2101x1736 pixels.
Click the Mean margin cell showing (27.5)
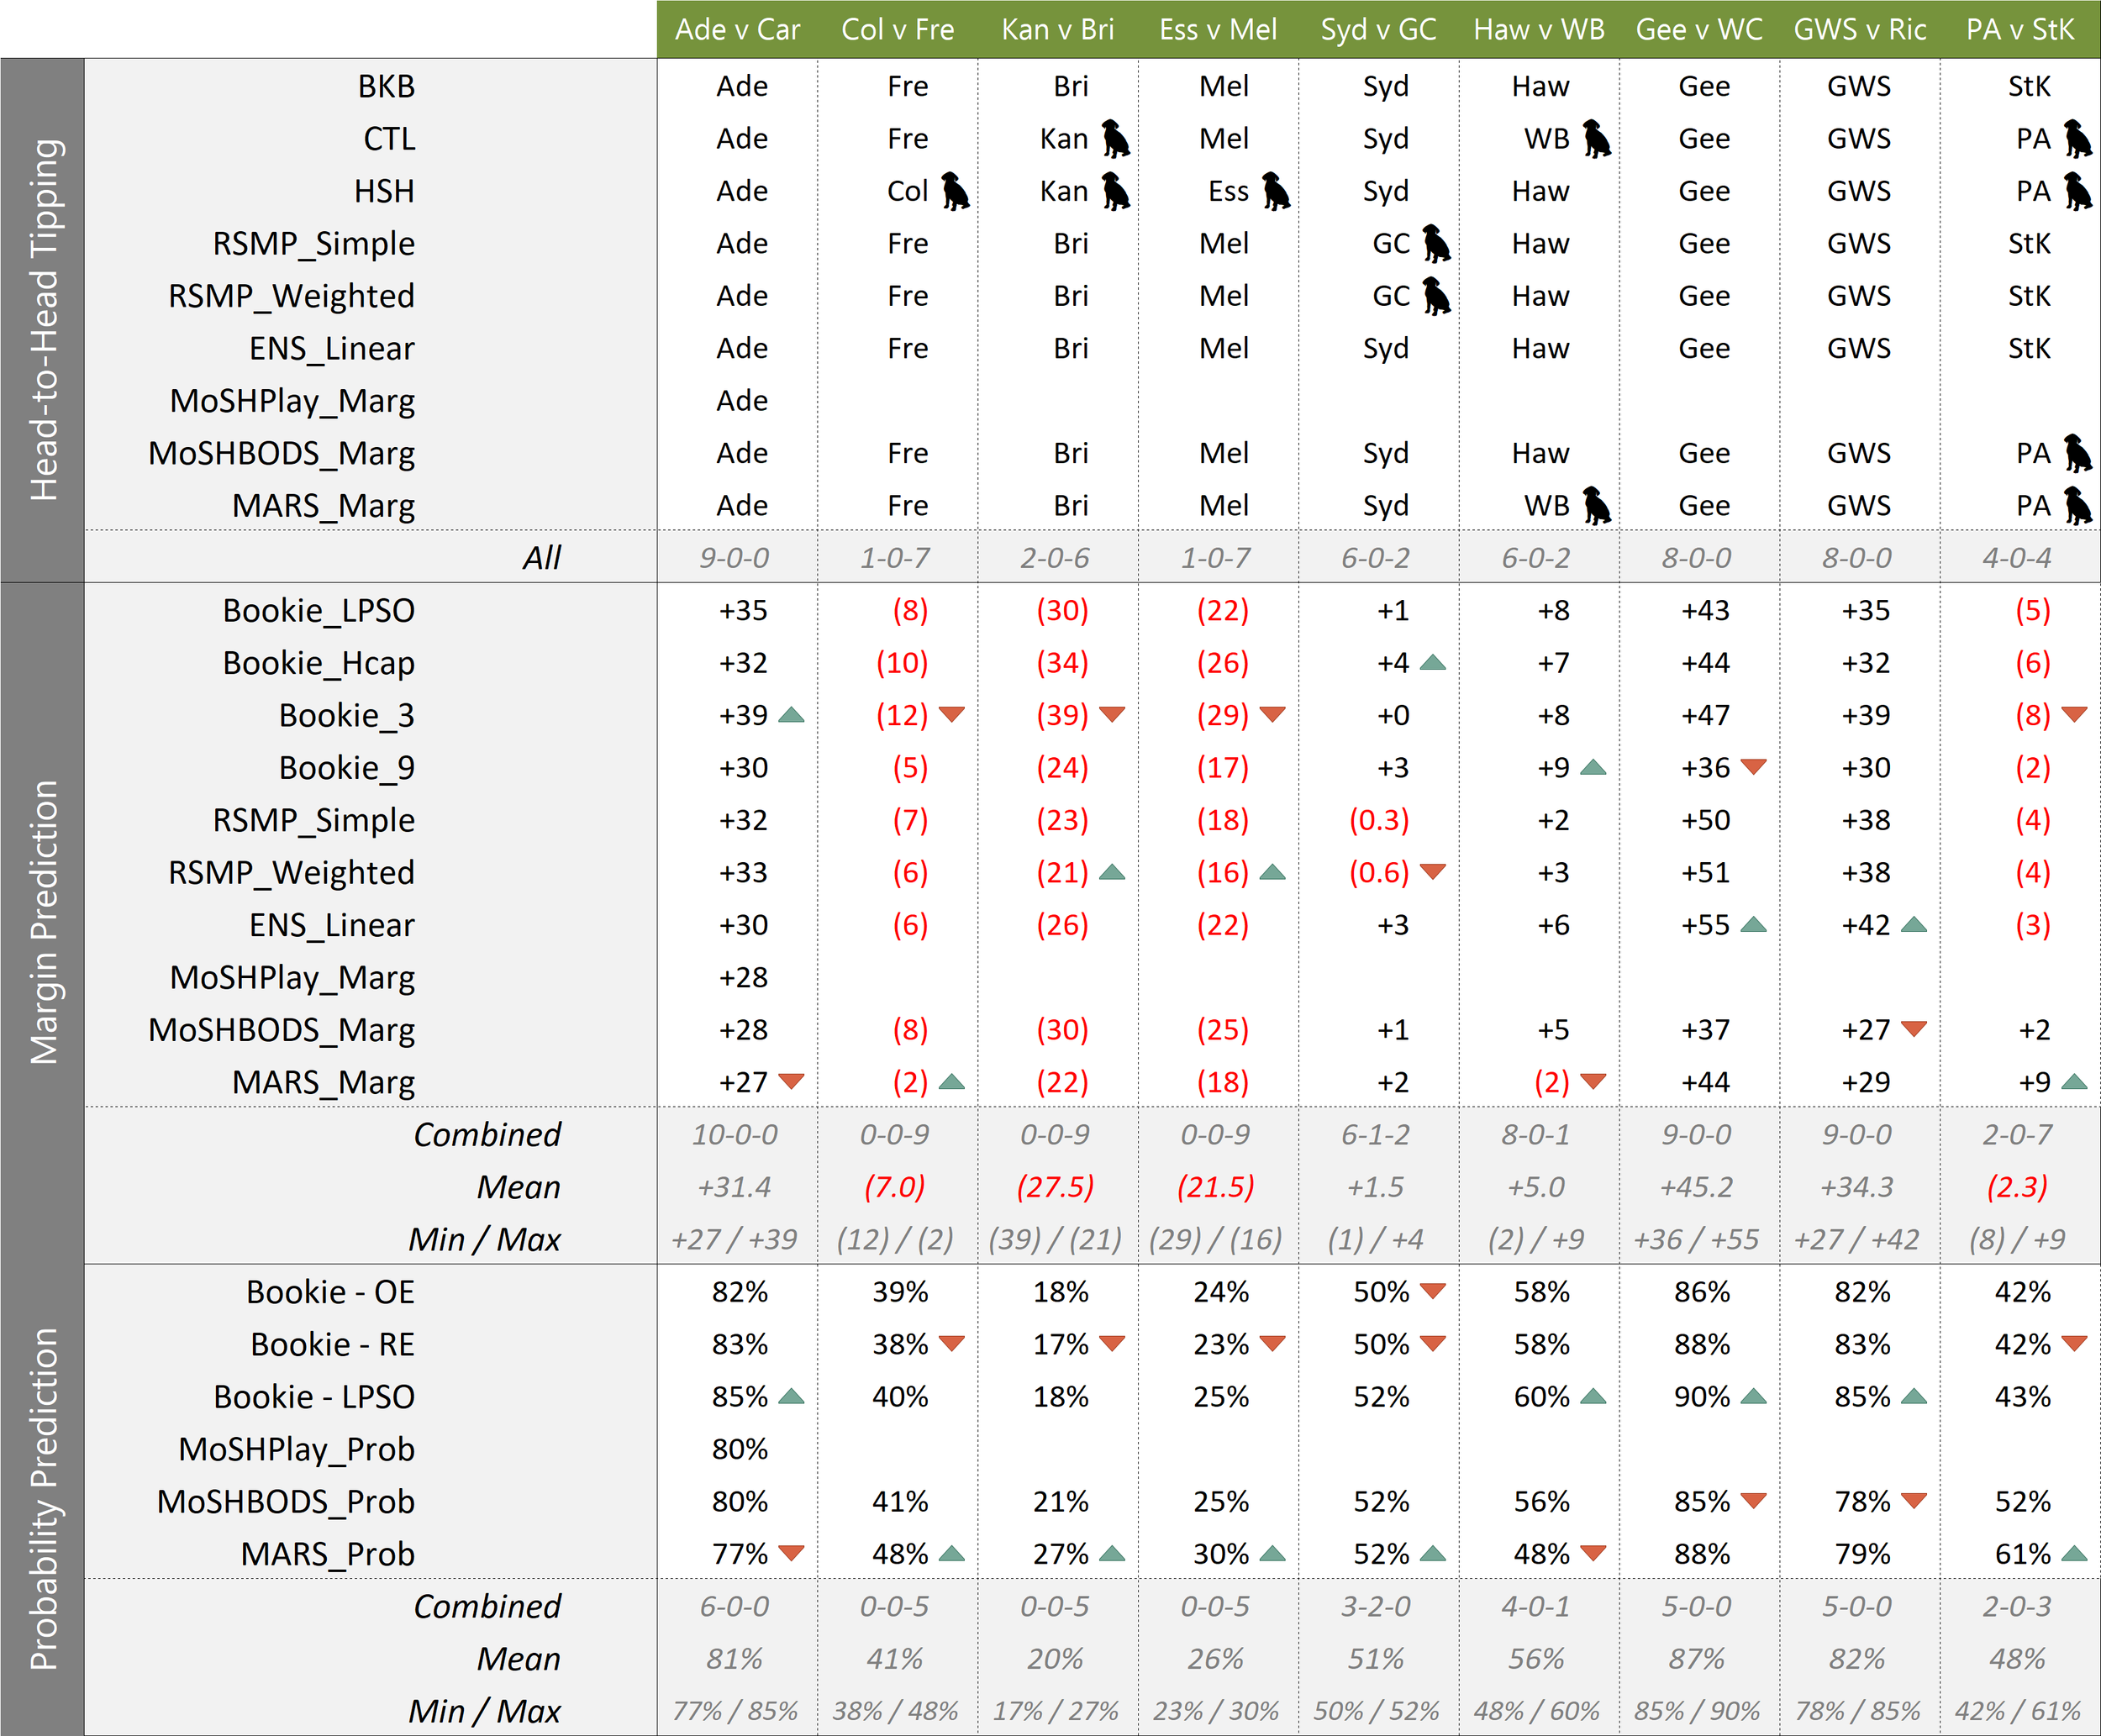click(1055, 1187)
